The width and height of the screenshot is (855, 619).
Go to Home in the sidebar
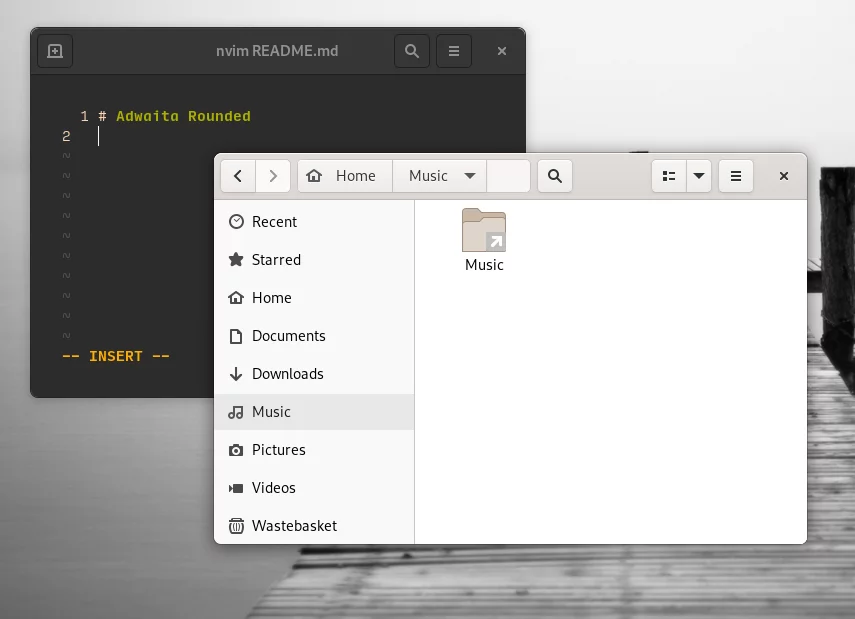[271, 298]
